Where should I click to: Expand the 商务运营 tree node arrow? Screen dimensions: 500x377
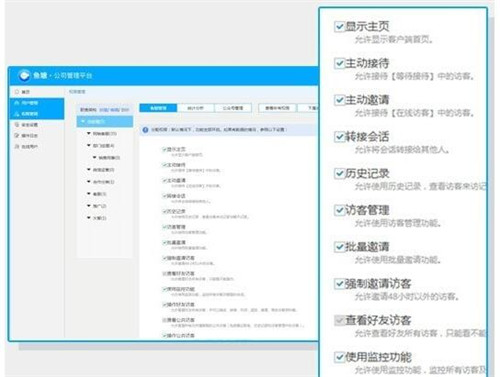[89, 170]
